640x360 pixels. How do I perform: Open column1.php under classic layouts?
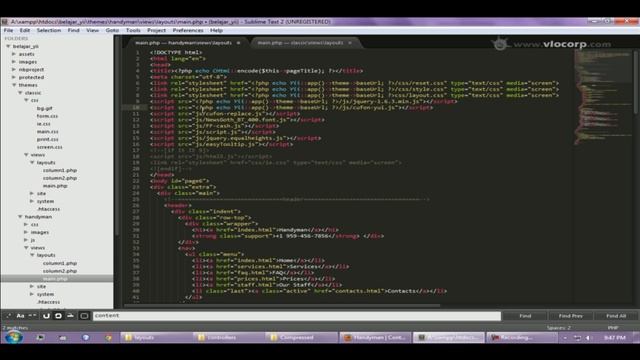[60, 170]
